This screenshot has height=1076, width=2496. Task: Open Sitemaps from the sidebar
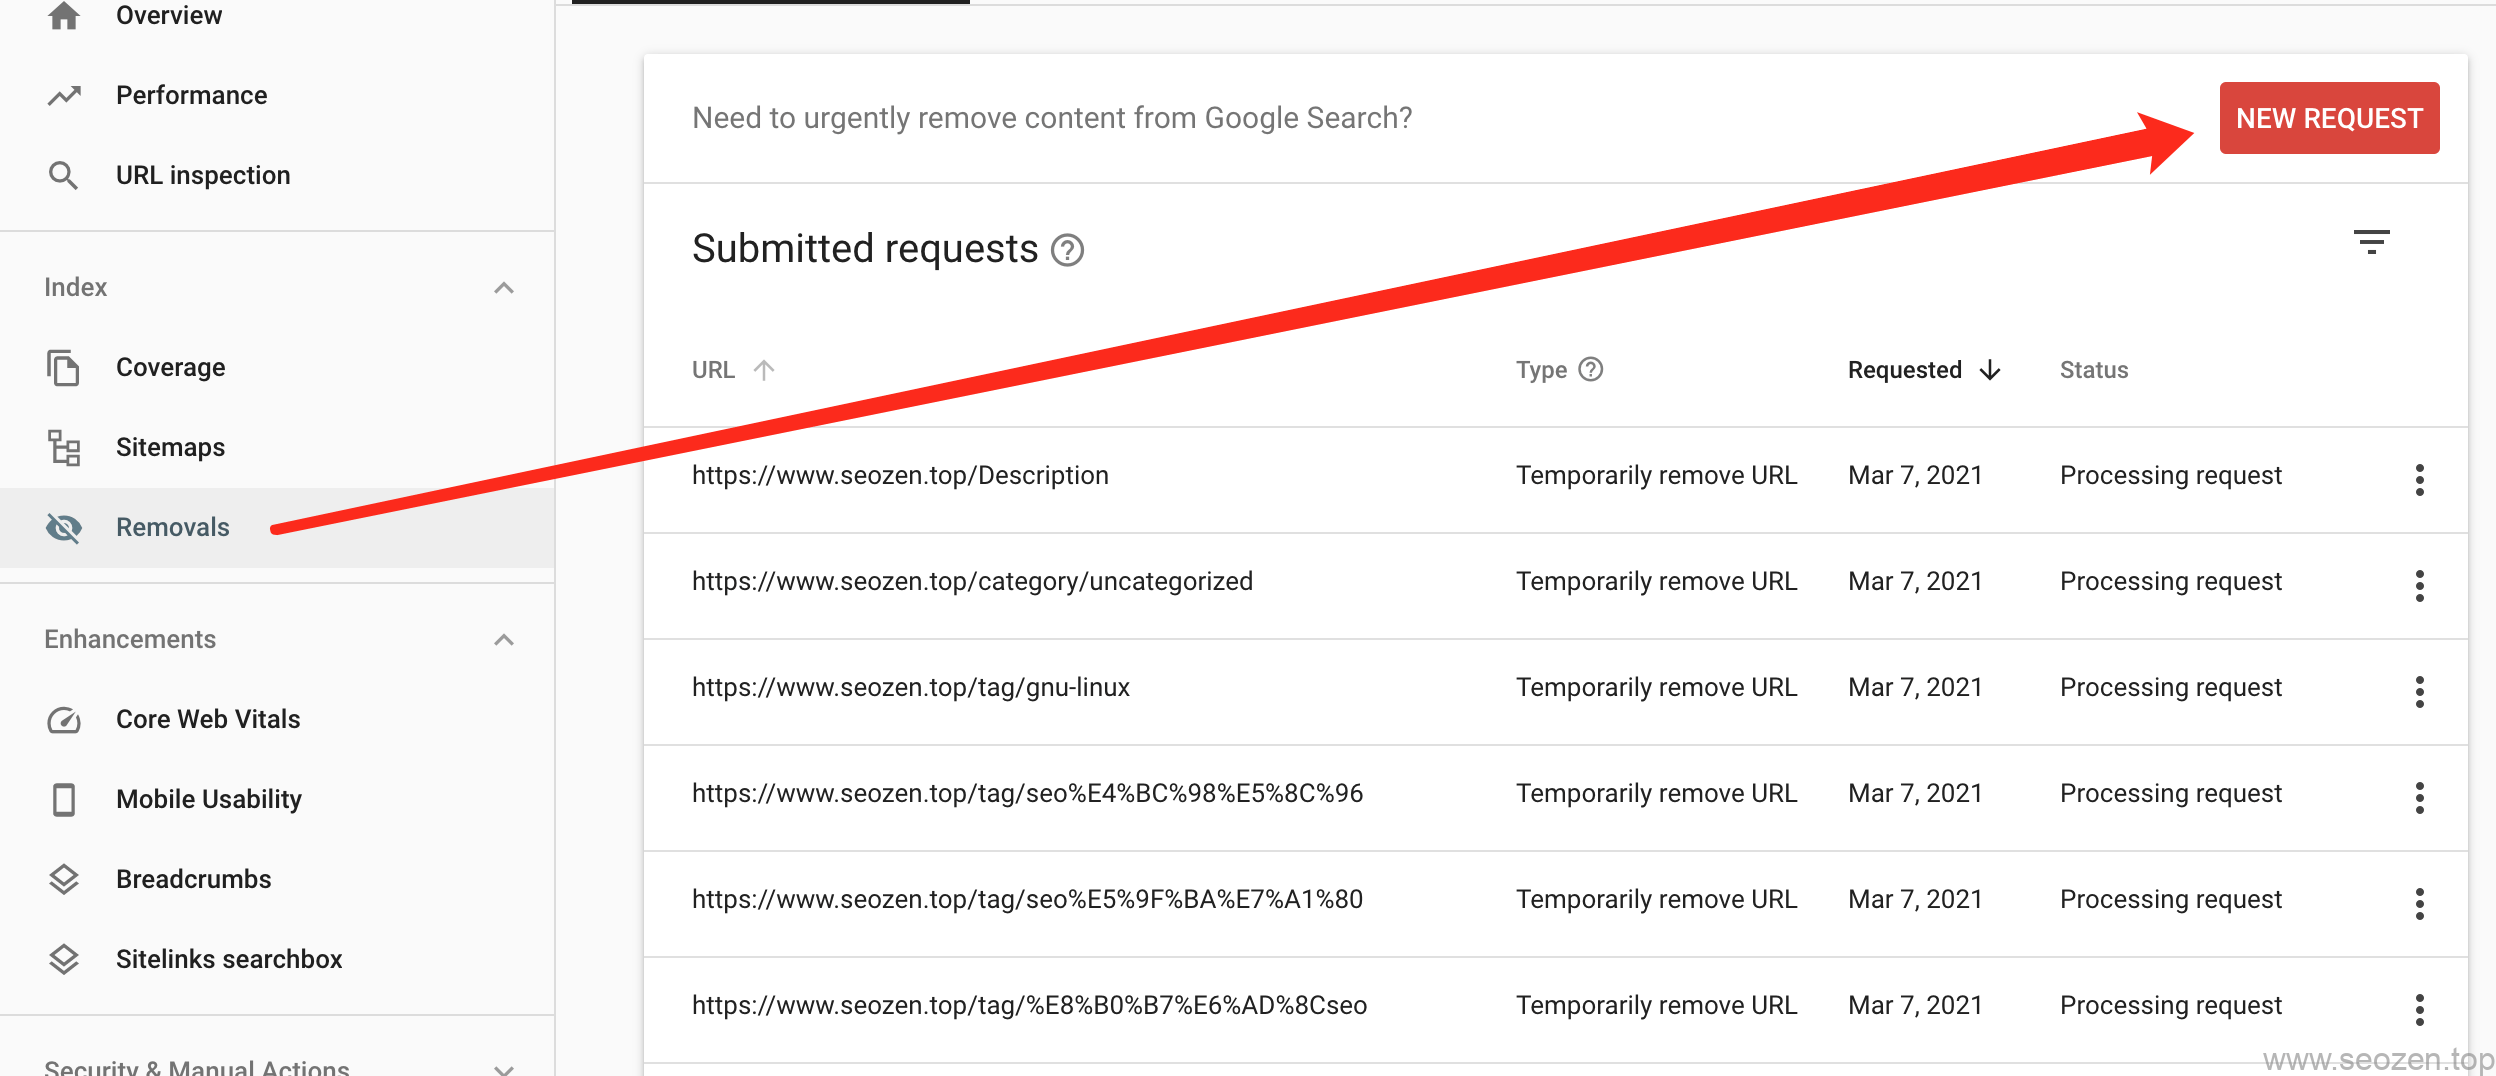[x=170, y=448]
